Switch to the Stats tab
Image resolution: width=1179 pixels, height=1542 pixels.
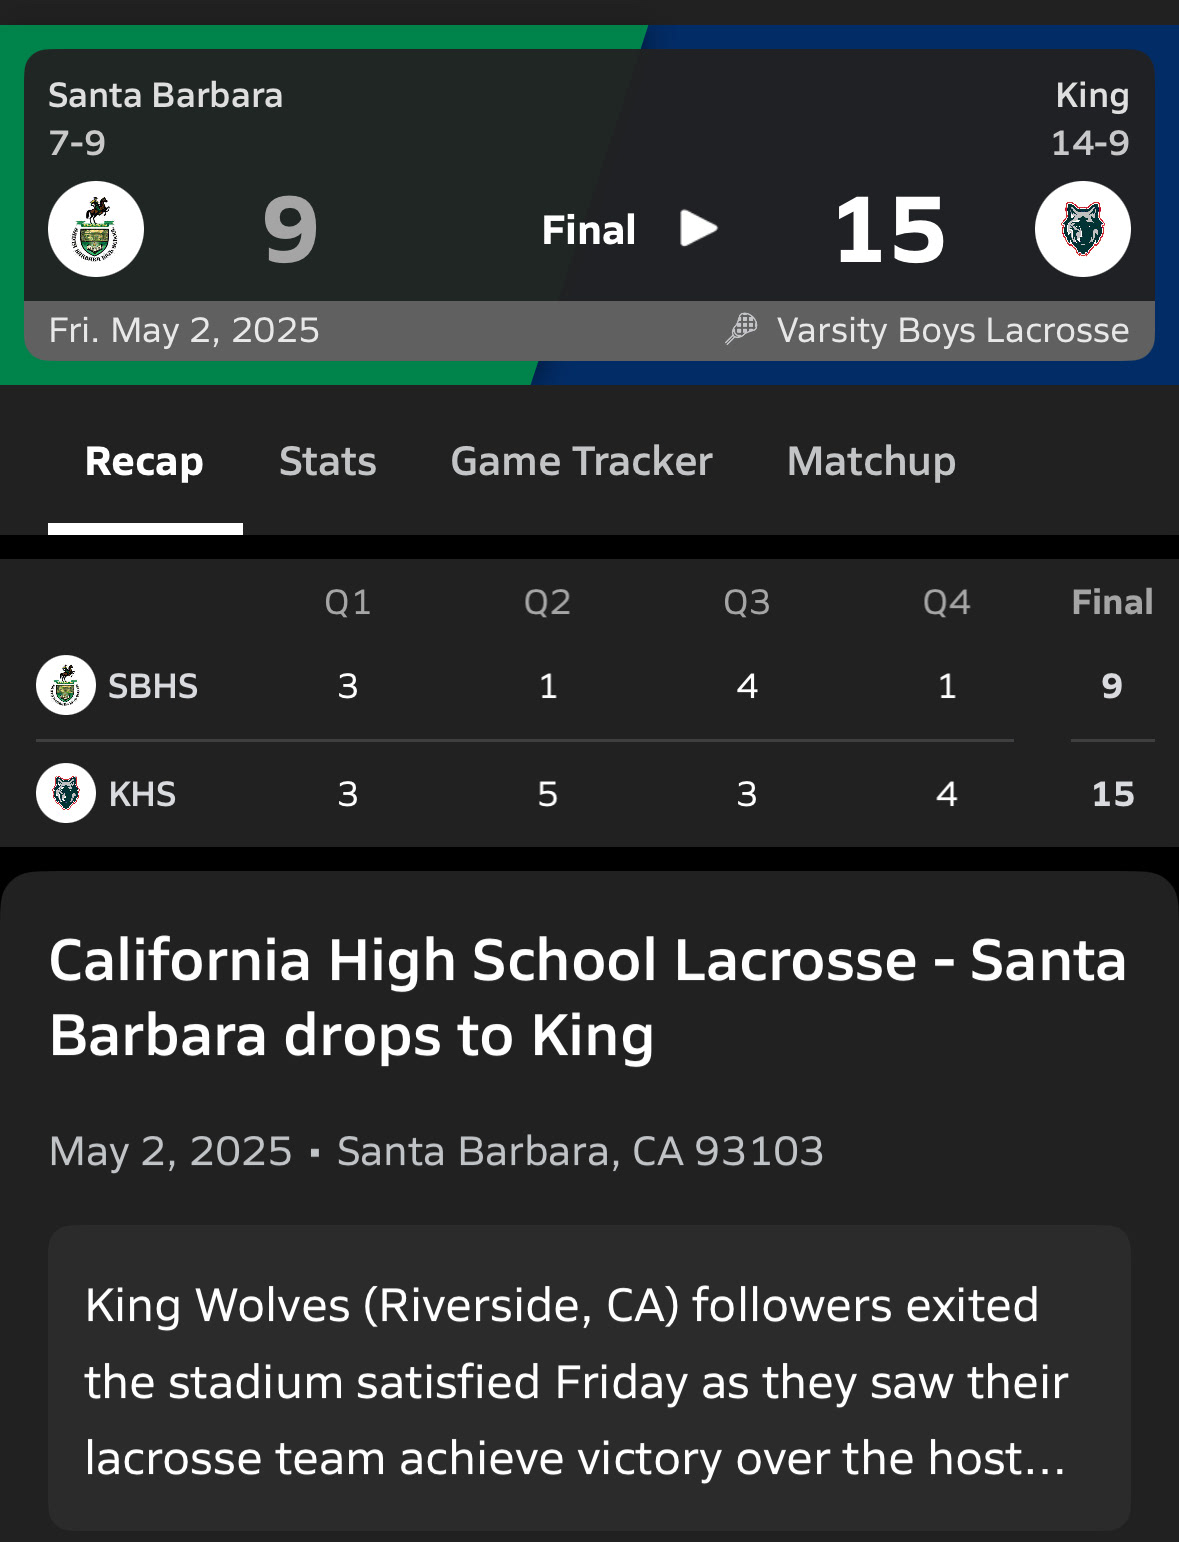[x=327, y=462]
